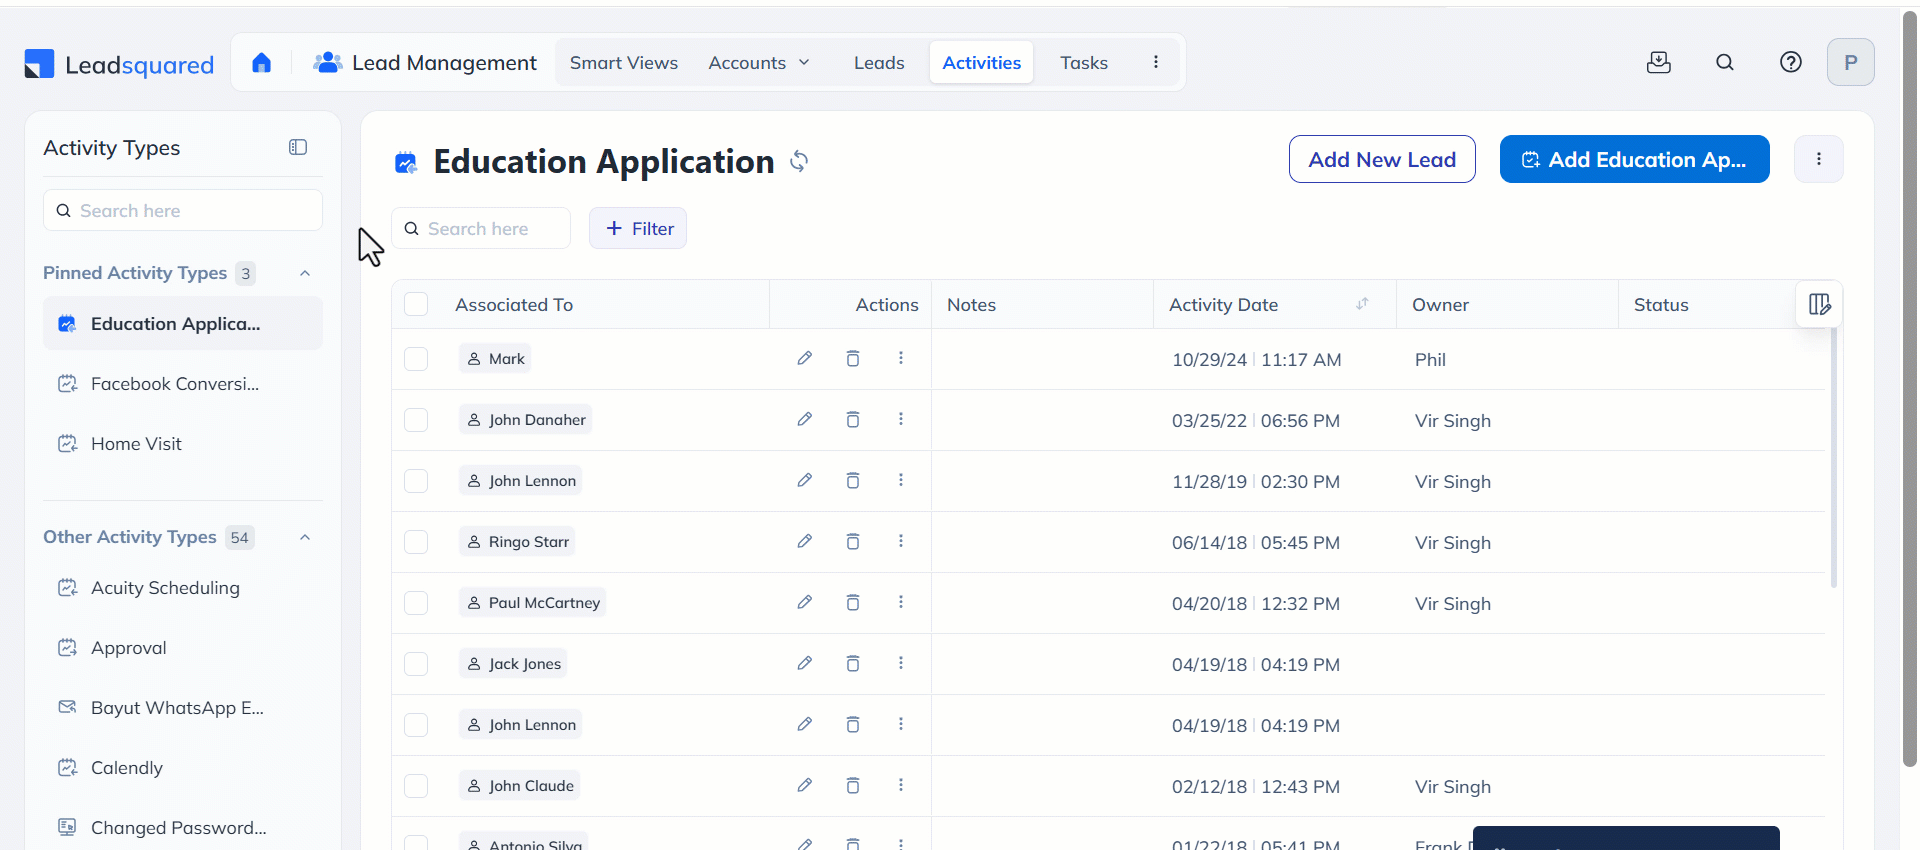Check the Ringo Starr row checkbox
Screen dimensions: 1920x850
[x=416, y=542]
